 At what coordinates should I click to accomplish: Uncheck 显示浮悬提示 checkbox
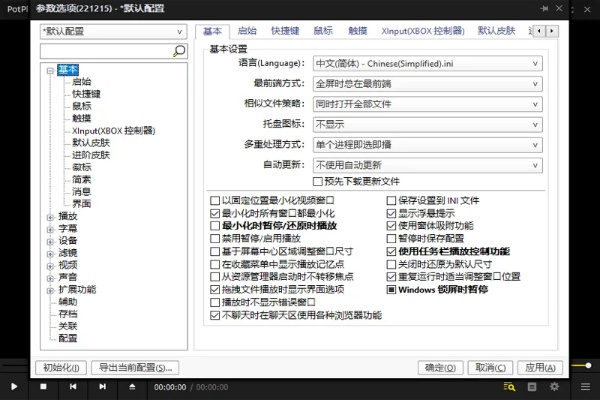(x=392, y=214)
